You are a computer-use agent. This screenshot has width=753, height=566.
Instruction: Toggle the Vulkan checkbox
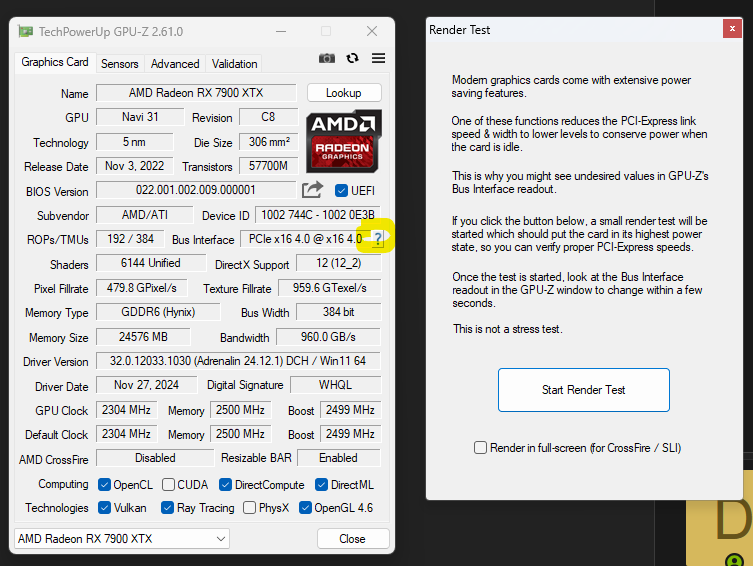click(104, 508)
